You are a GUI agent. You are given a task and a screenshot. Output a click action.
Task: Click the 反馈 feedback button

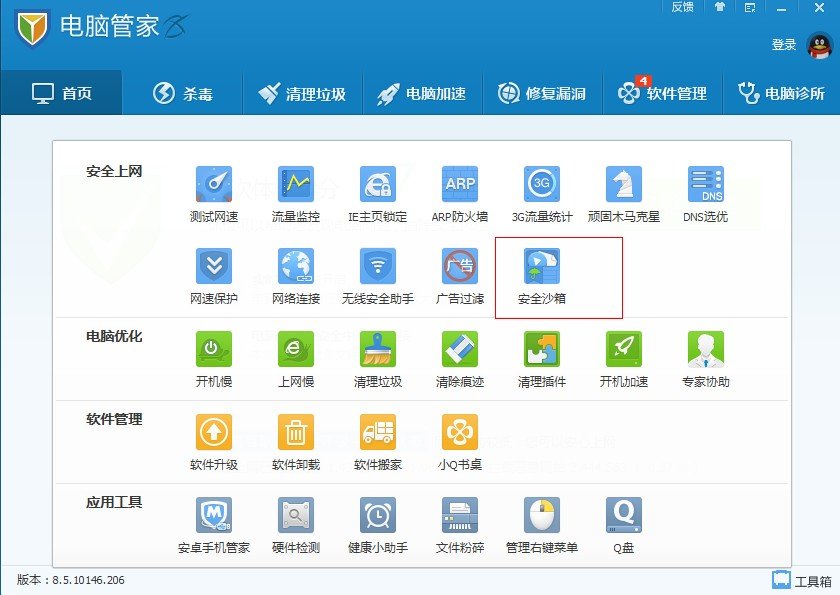point(682,7)
